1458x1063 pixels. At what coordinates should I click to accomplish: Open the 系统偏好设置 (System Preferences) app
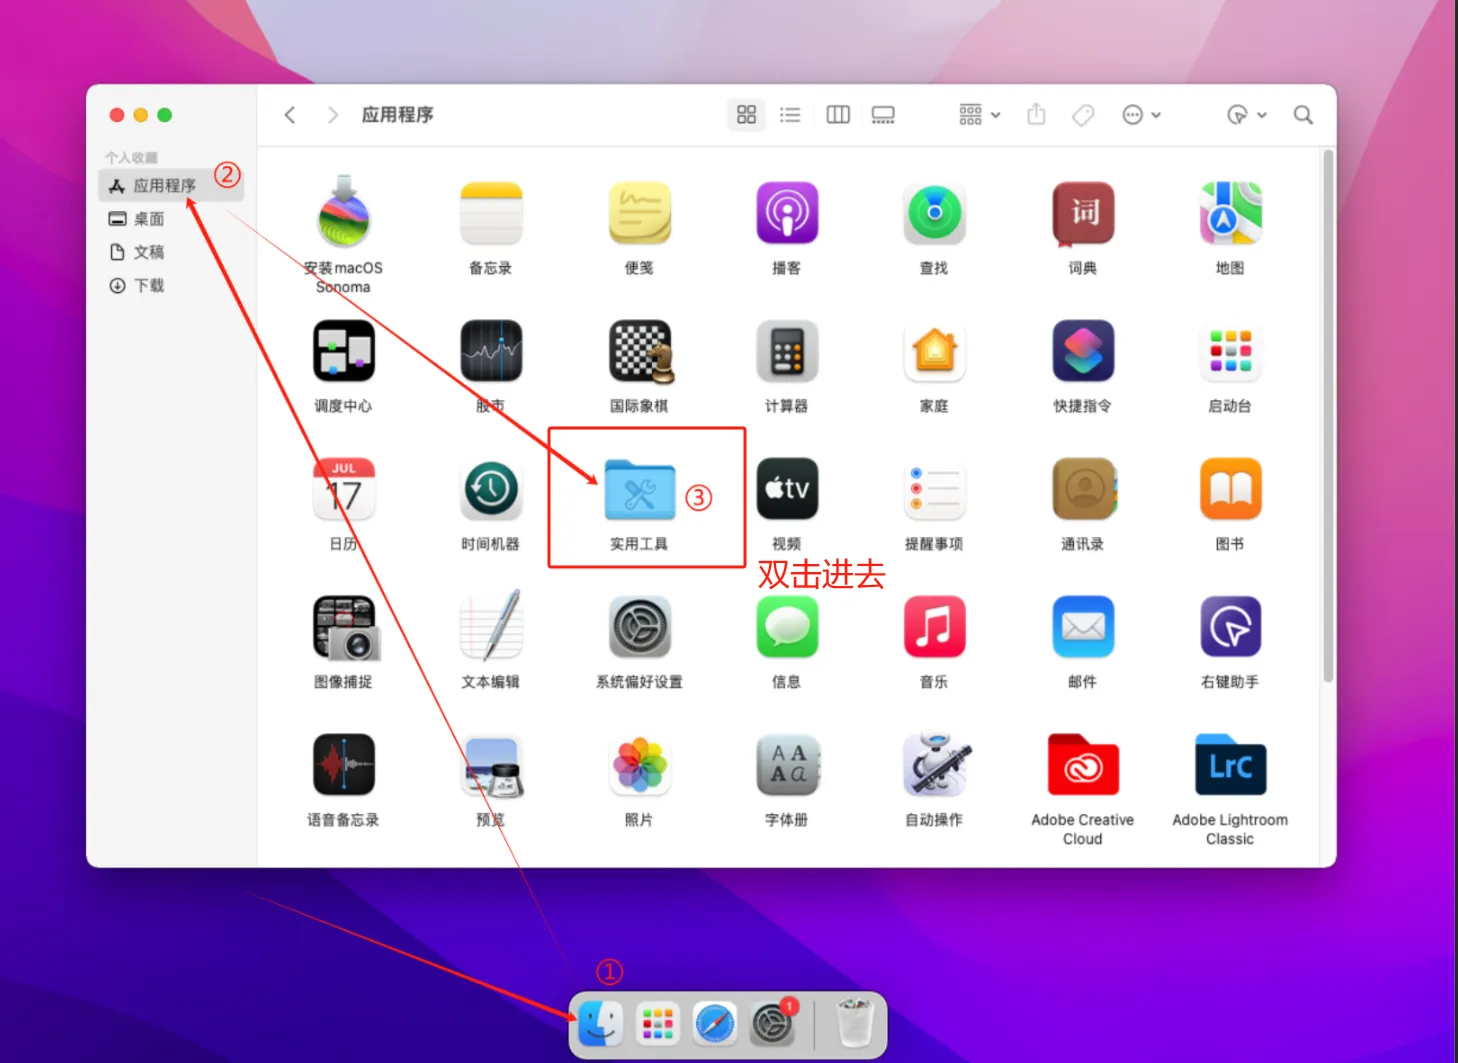639,628
